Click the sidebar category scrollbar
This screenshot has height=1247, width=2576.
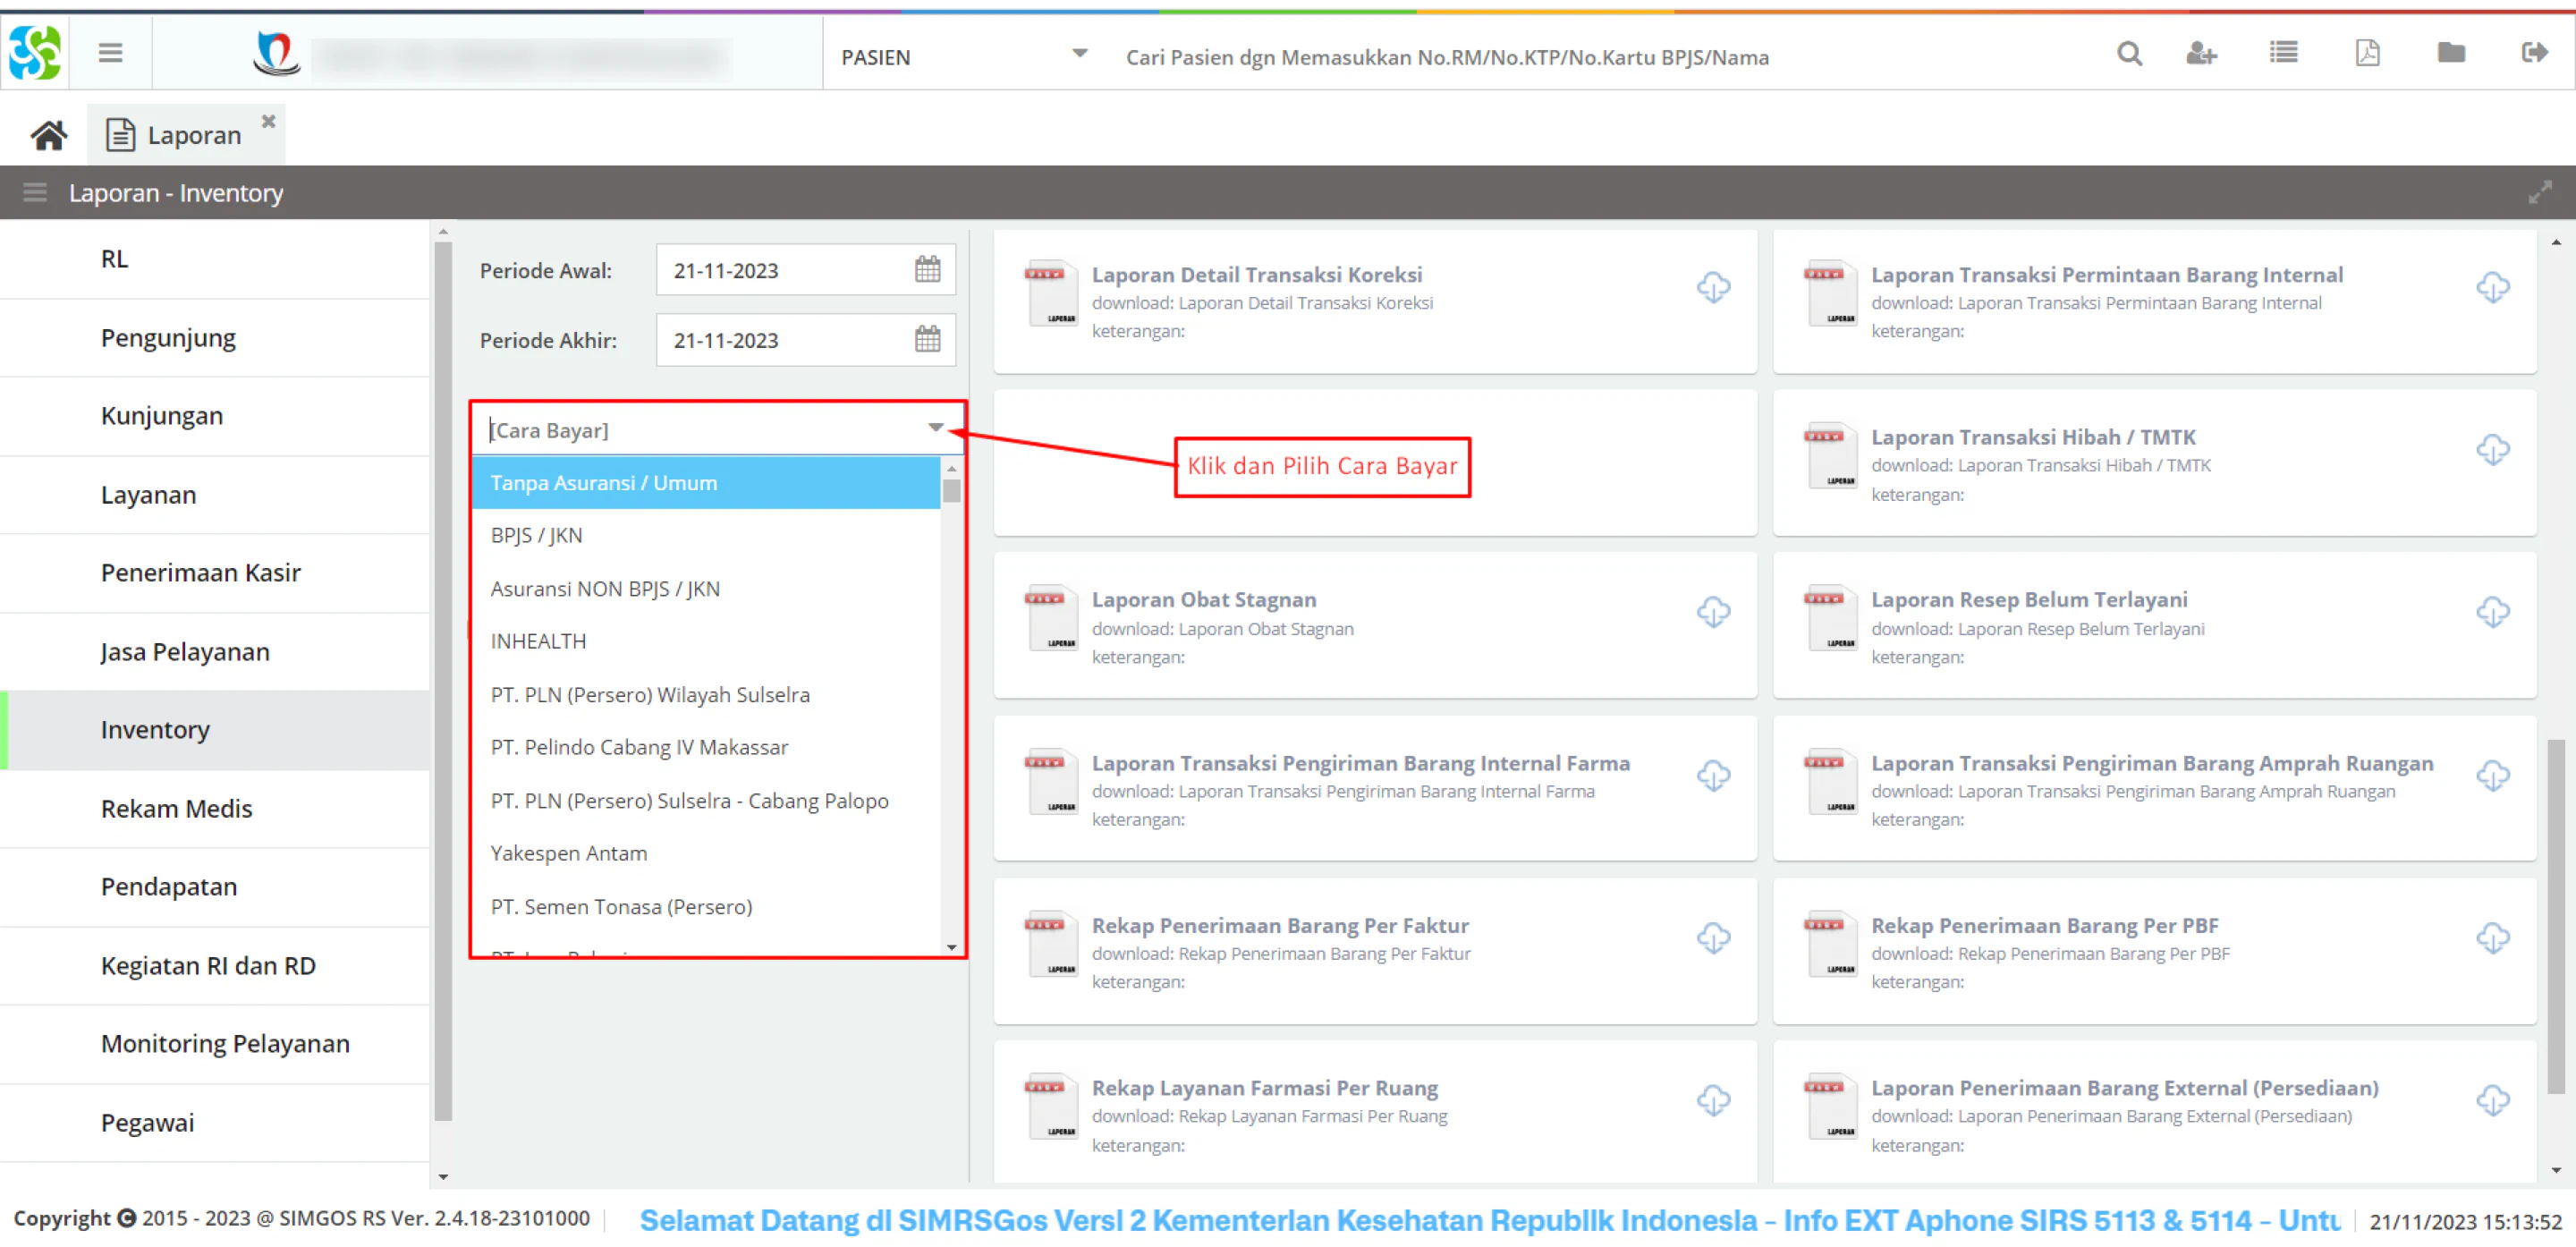pos(443,680)
